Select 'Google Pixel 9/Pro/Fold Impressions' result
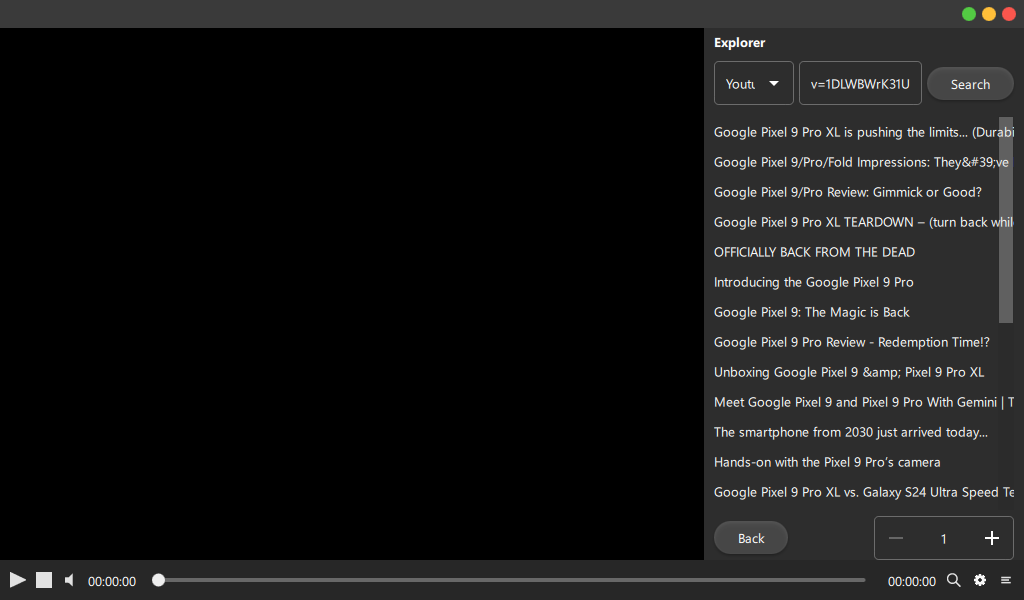This screenshot has width=1024, height=600. 863,162
